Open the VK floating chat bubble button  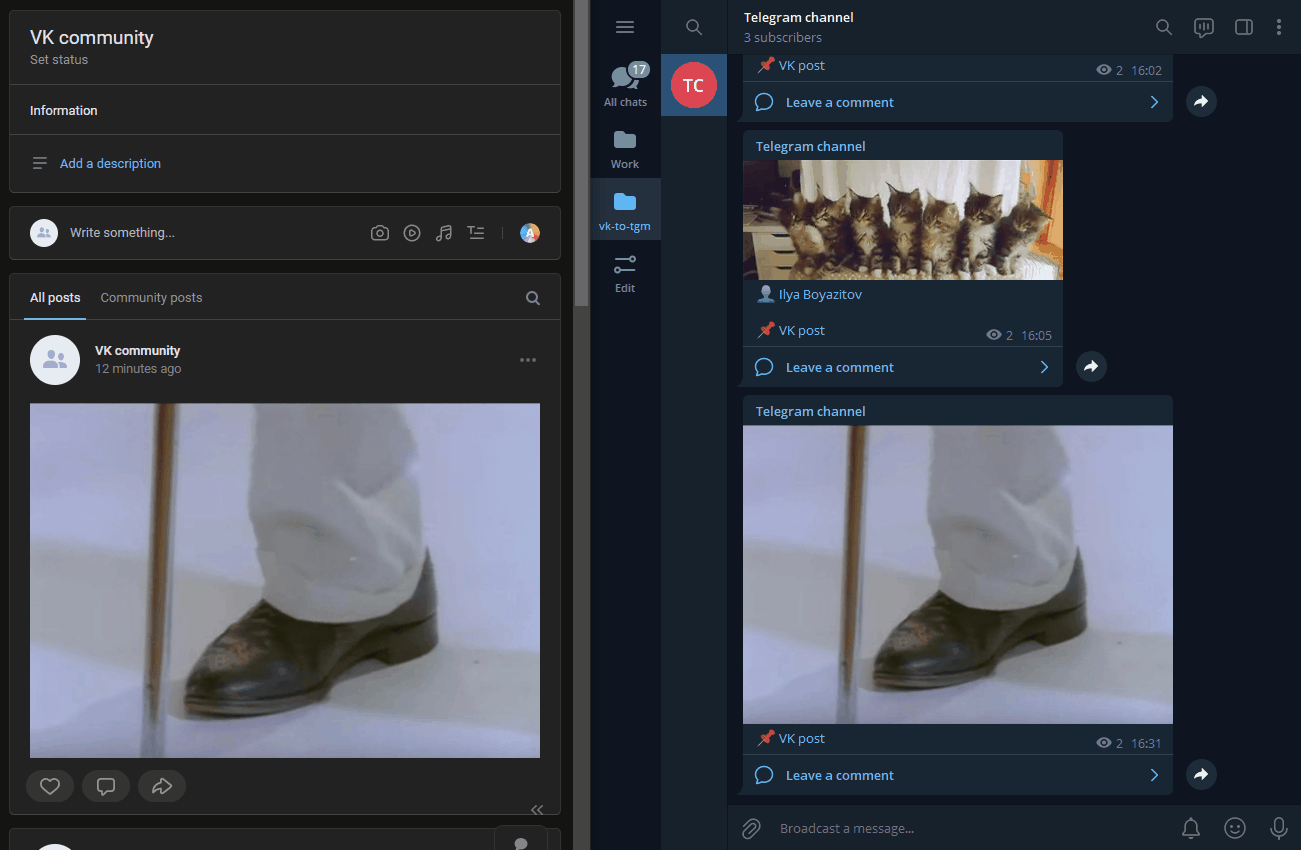(x=521, y=840)
